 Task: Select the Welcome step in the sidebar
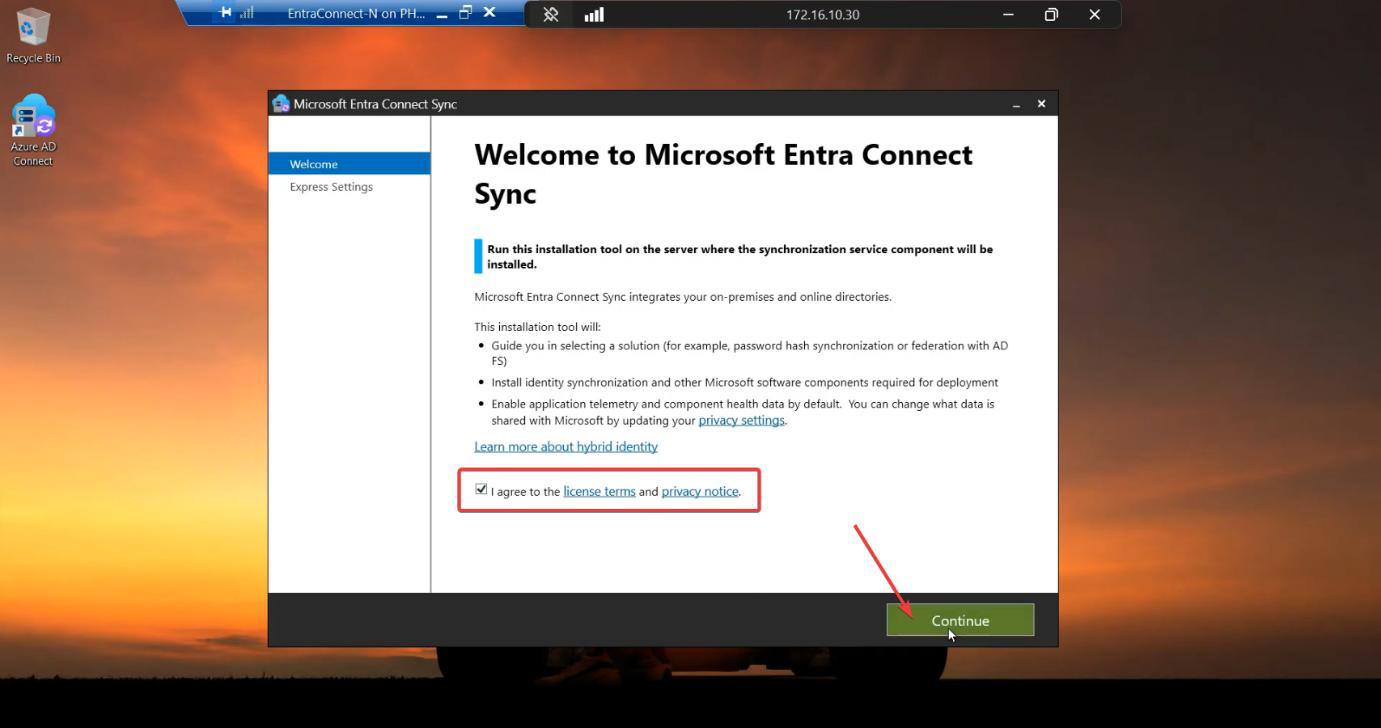click(349, 164)
